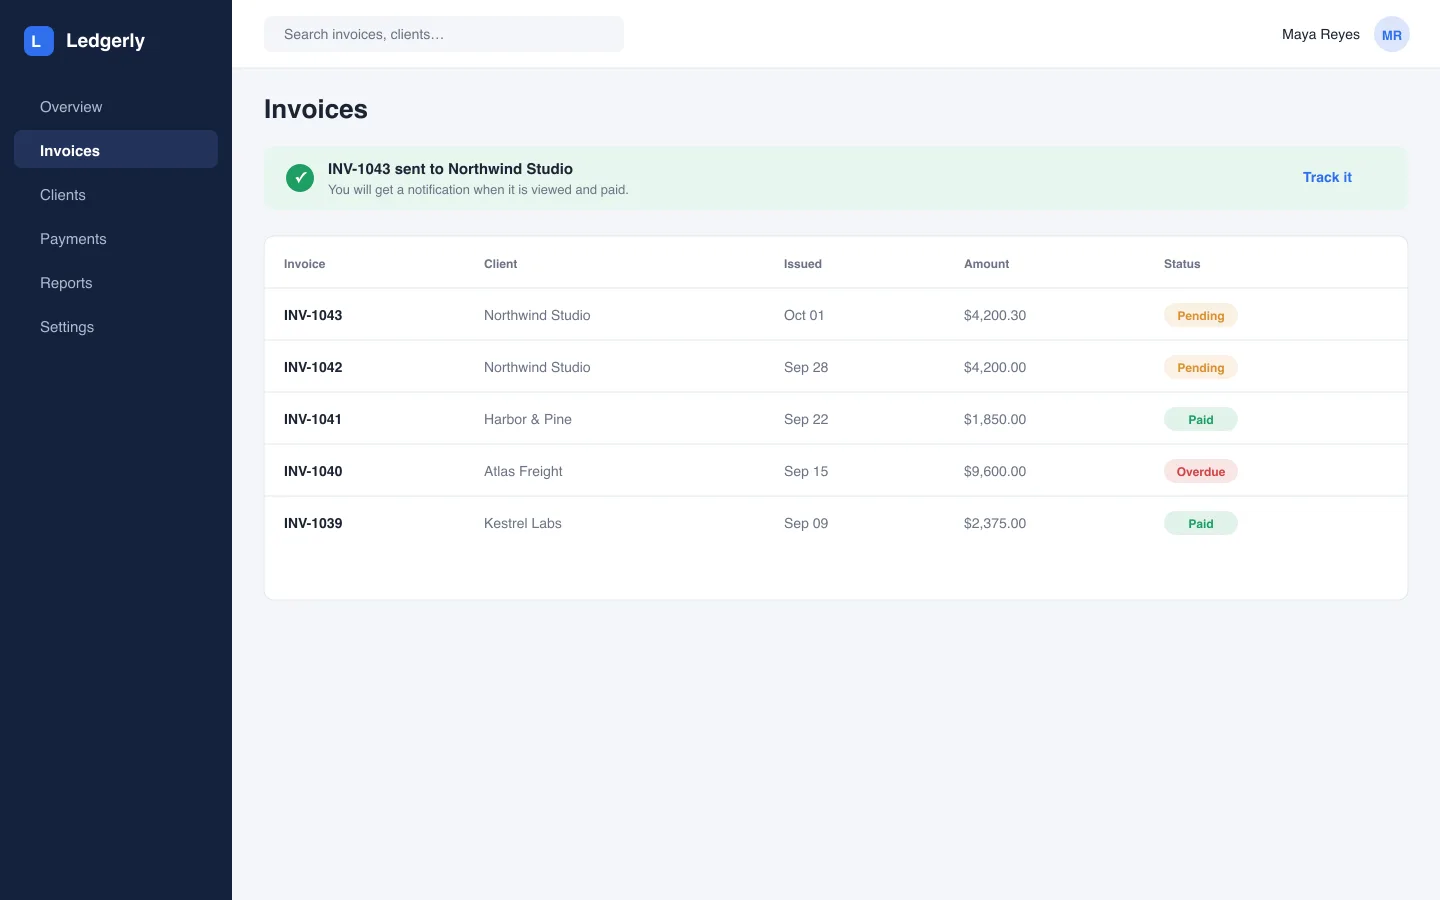Select Invoices in the sidebar
The height and width of the screenshot is (900, 1440).
[x=116, y=151]
